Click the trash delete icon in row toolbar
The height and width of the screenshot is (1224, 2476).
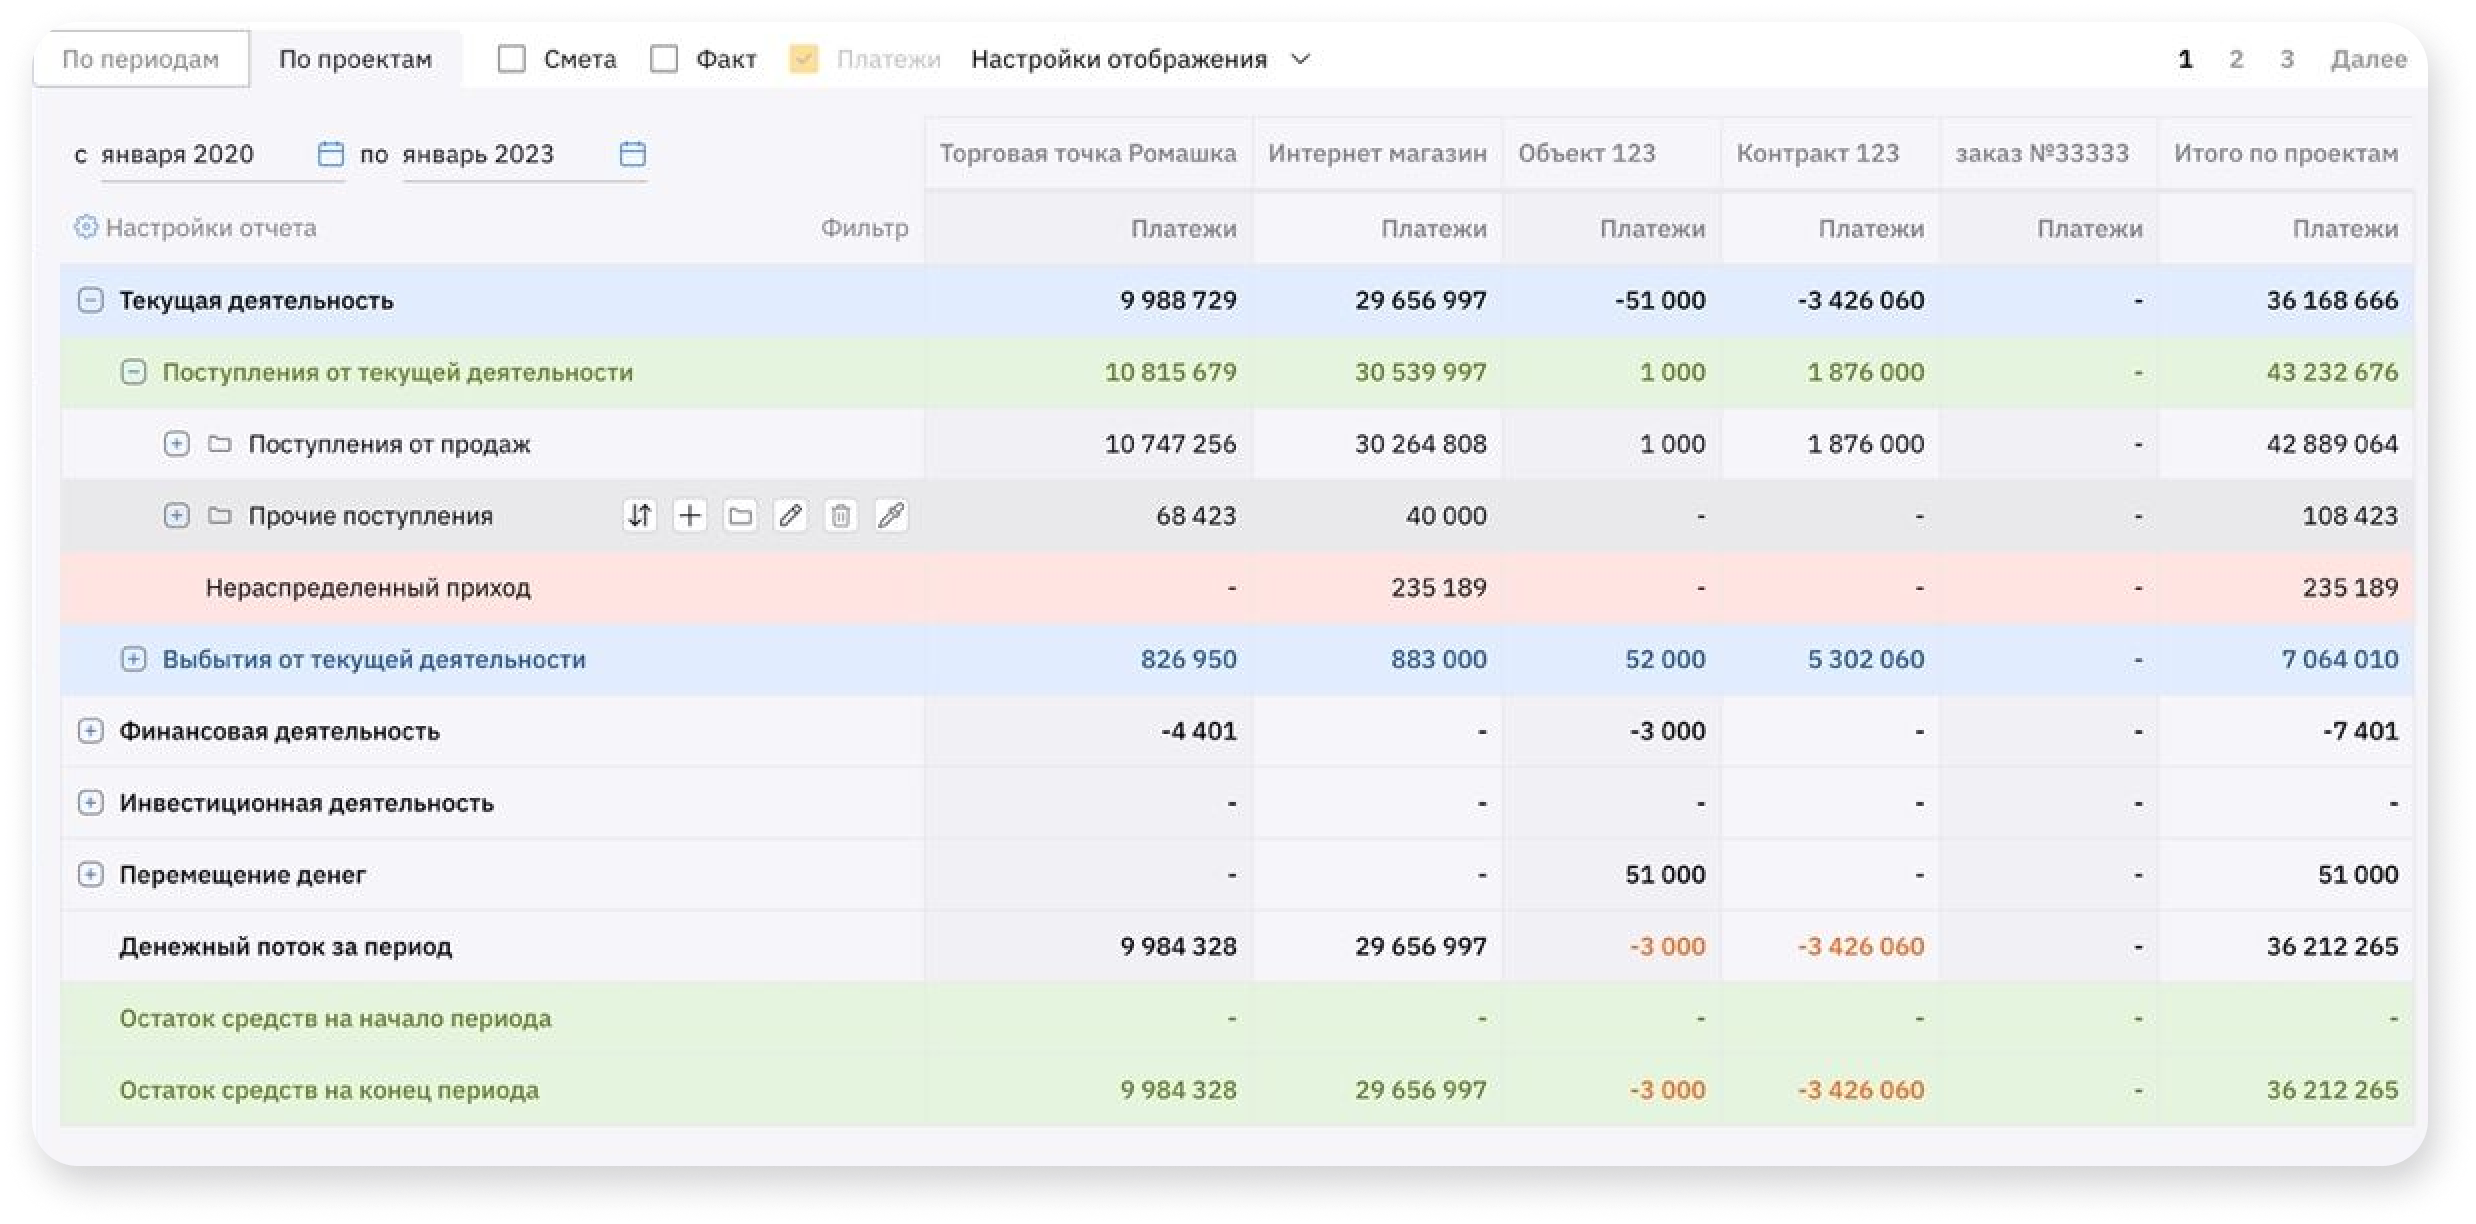[840, 516]
